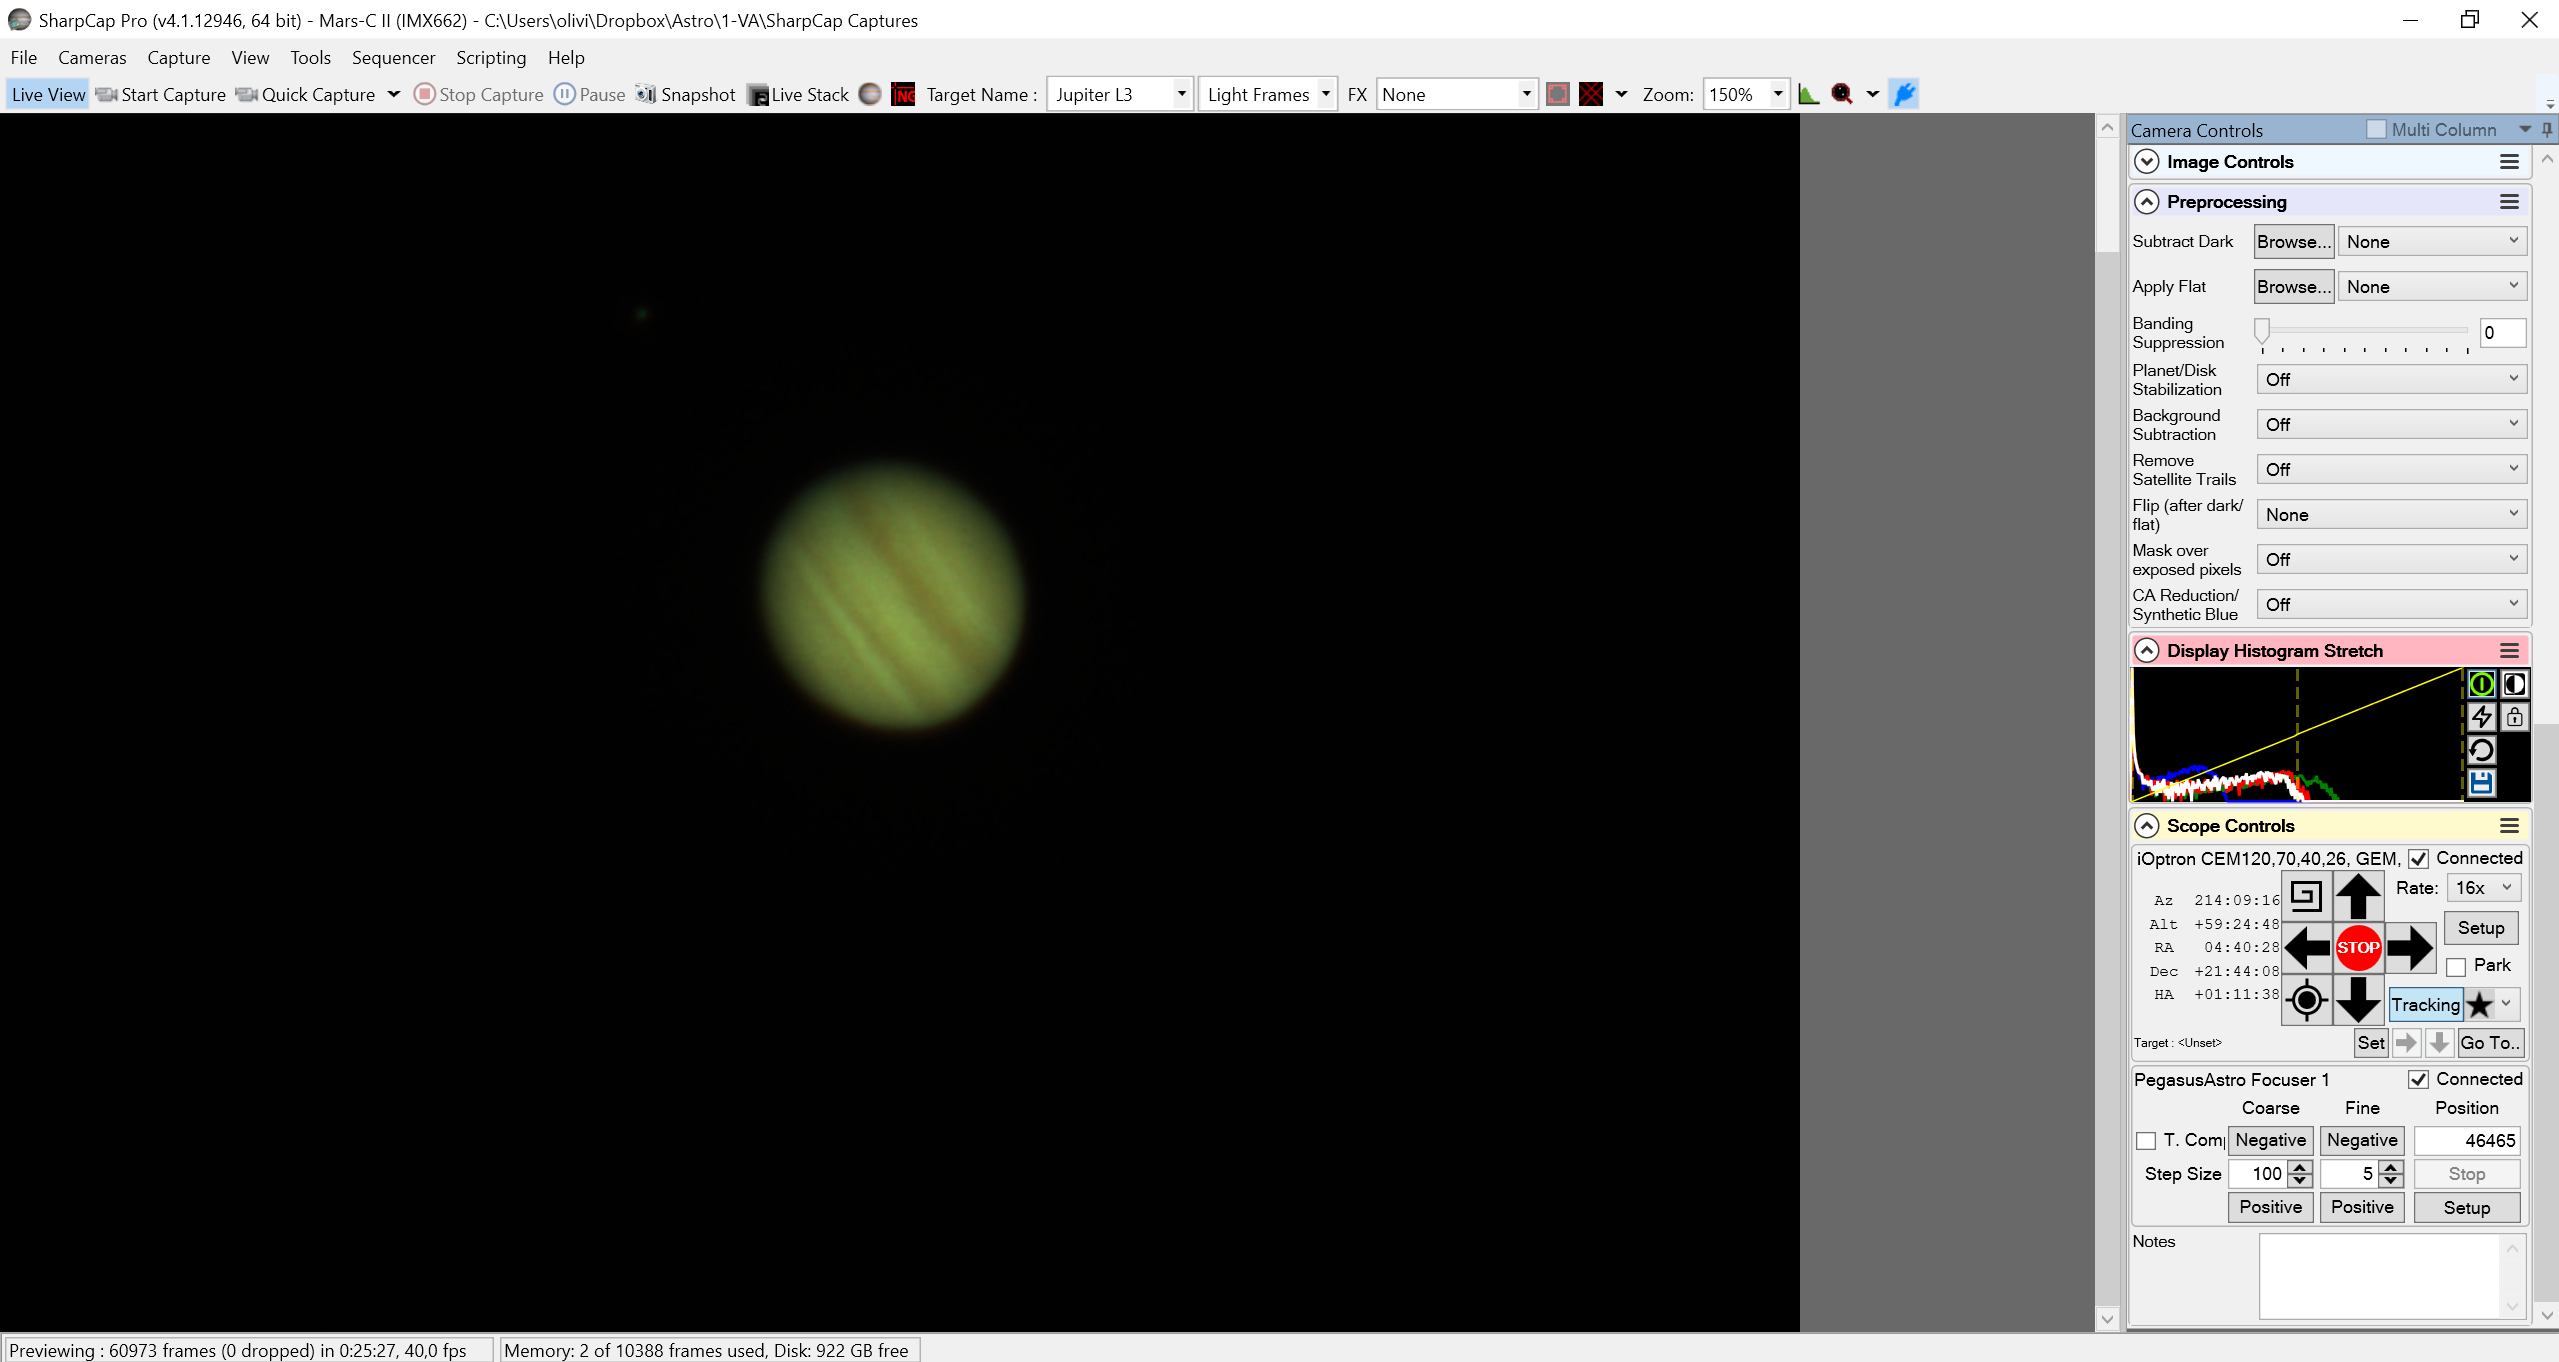2559x1362 pixels.
Task: Click the Snapshot toolbar button
Action: (686, 94)
